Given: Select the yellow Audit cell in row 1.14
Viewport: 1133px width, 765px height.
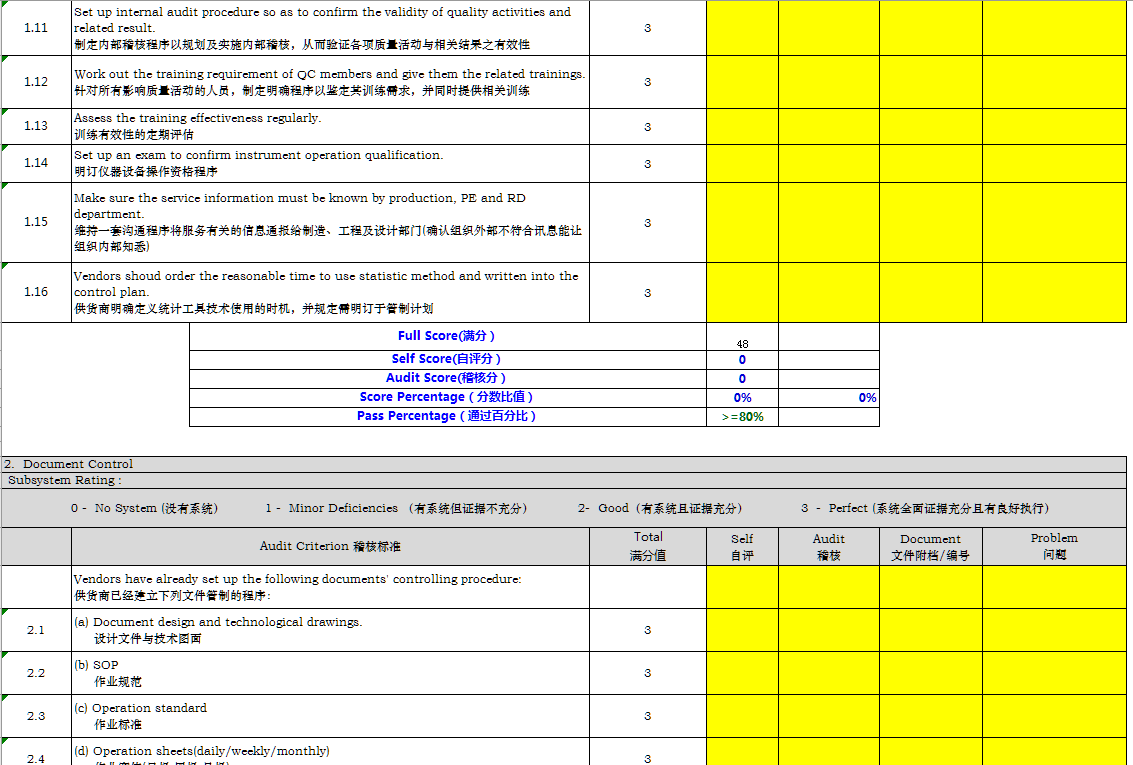Looking at the screenshot, I should point(828,164).
